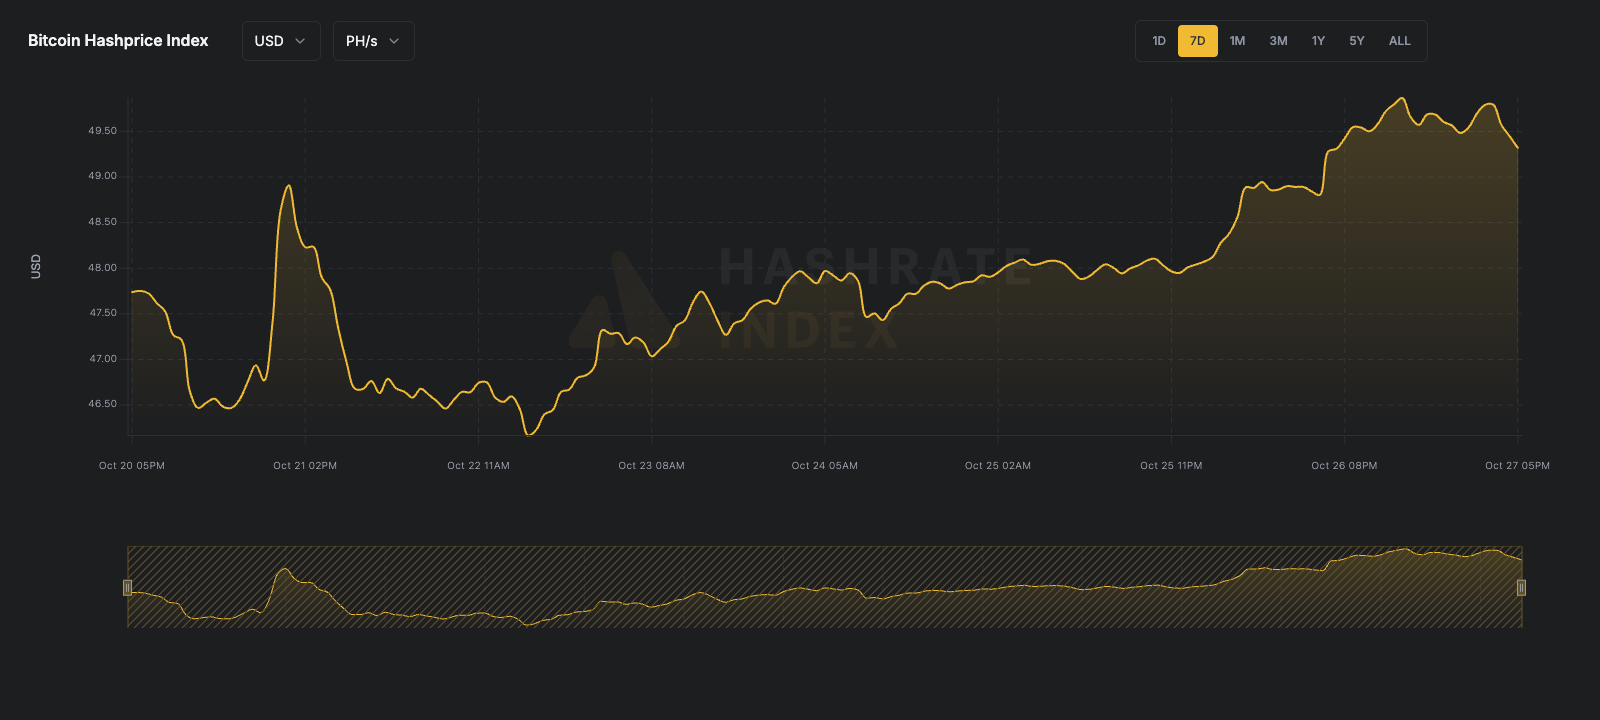The height and width of the screenshot is (720, 1600).
Task: Select the 7D time range
Action: point(1197,41)
